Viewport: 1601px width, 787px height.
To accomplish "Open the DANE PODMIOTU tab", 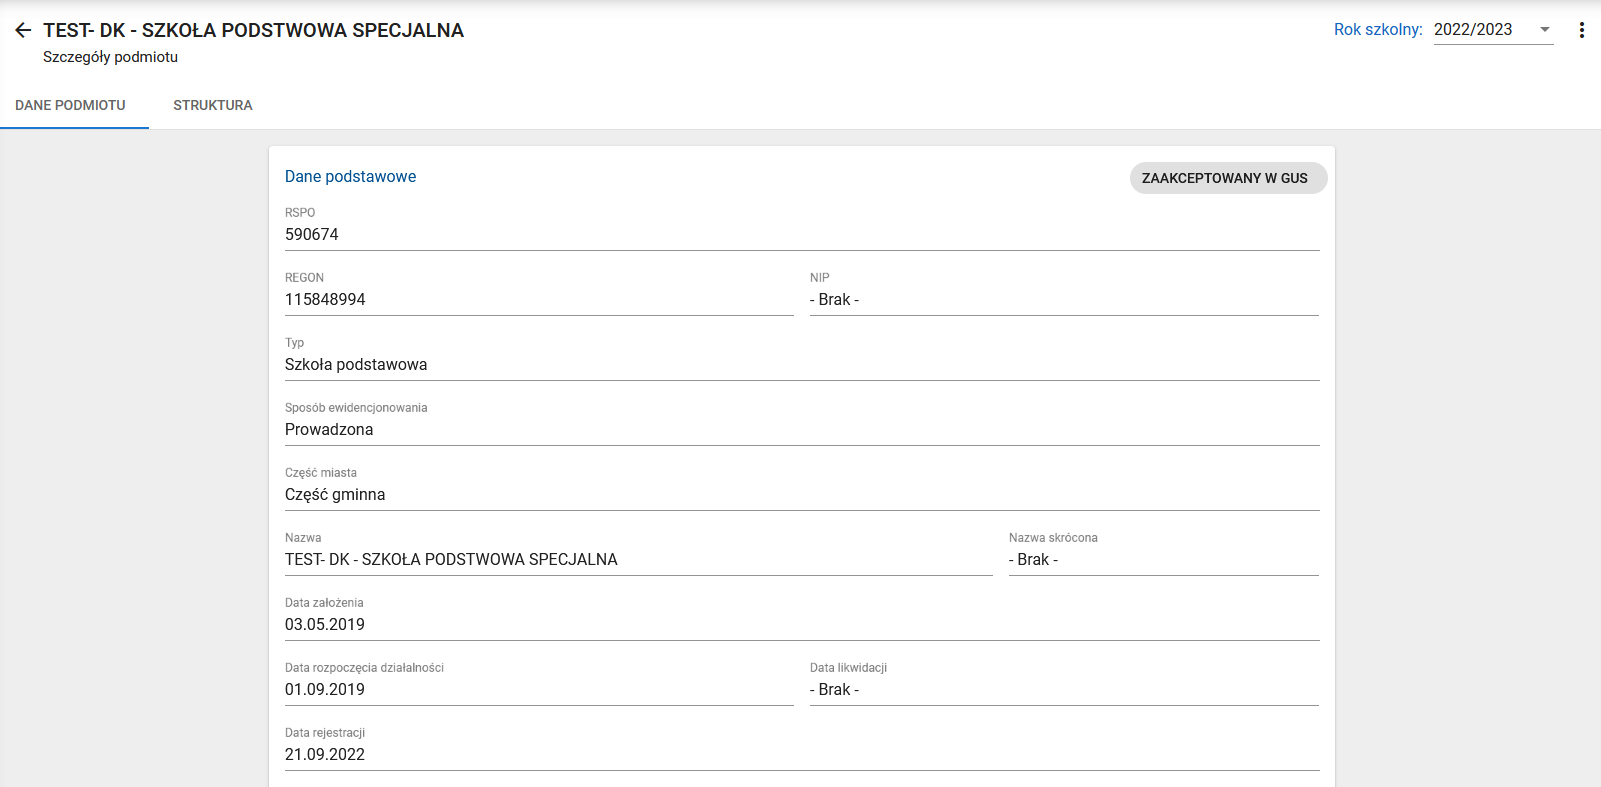I will (70, 105).
